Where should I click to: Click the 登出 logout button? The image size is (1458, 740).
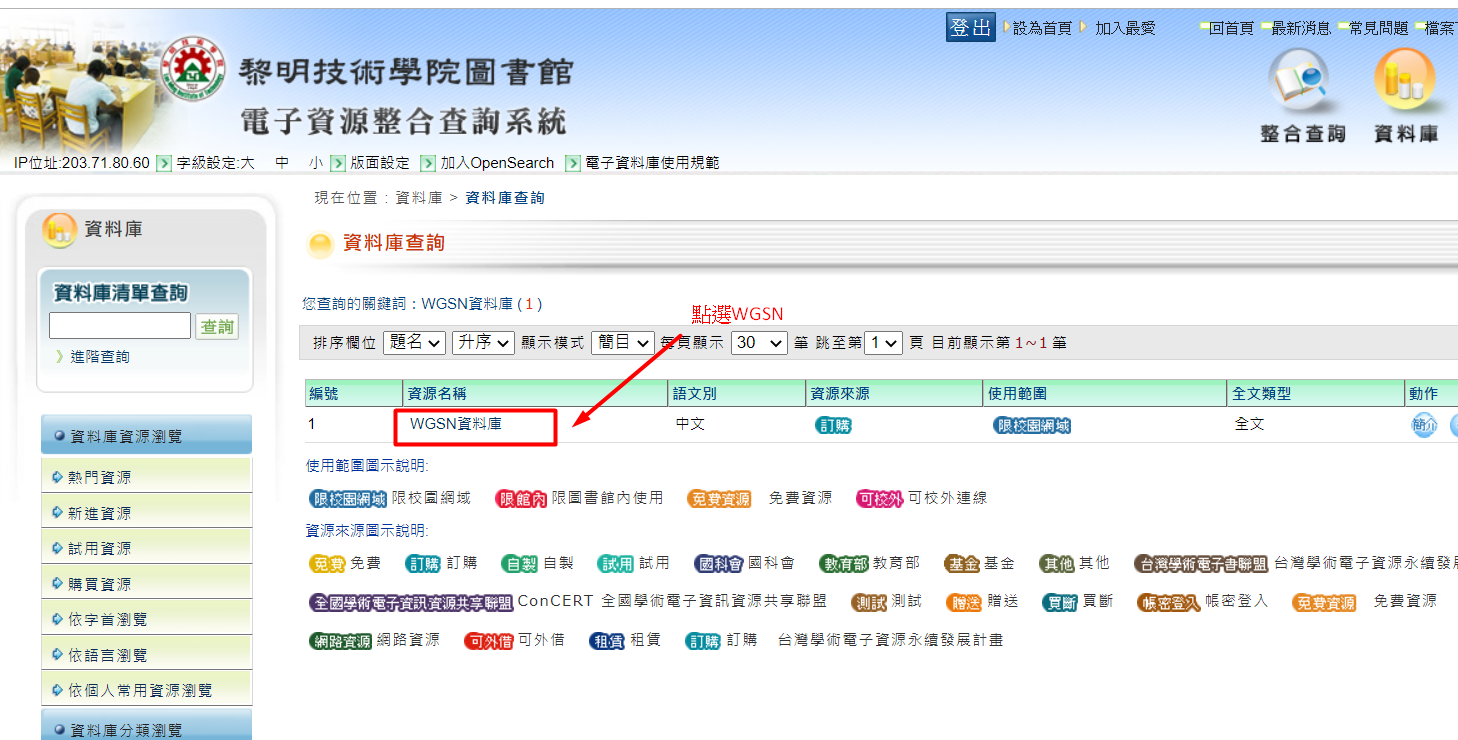pos(970,27)
